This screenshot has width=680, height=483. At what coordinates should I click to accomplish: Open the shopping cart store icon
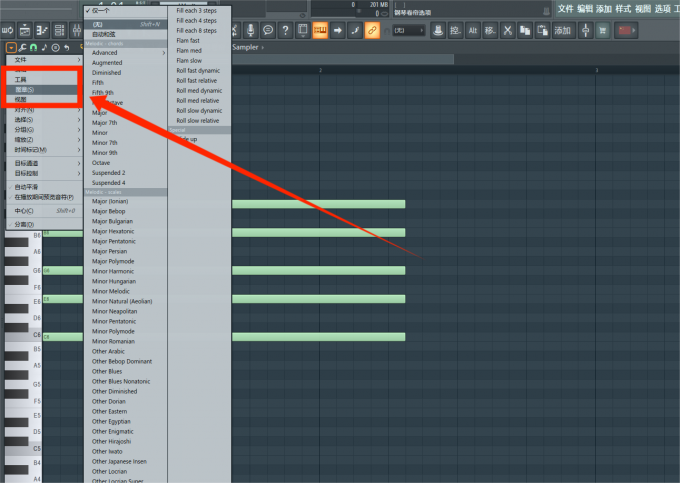tap(603, 30)
